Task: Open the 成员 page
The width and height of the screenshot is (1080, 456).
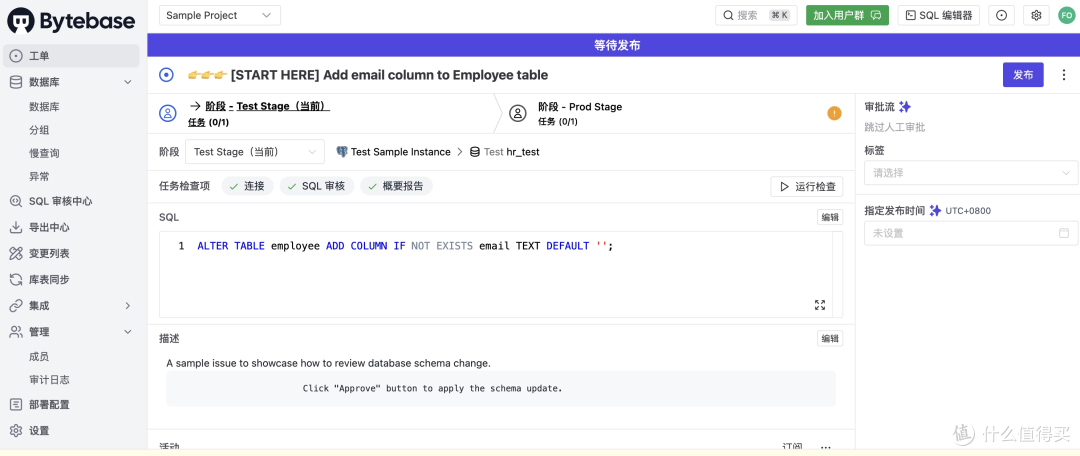Action: (x=39, y=357)
